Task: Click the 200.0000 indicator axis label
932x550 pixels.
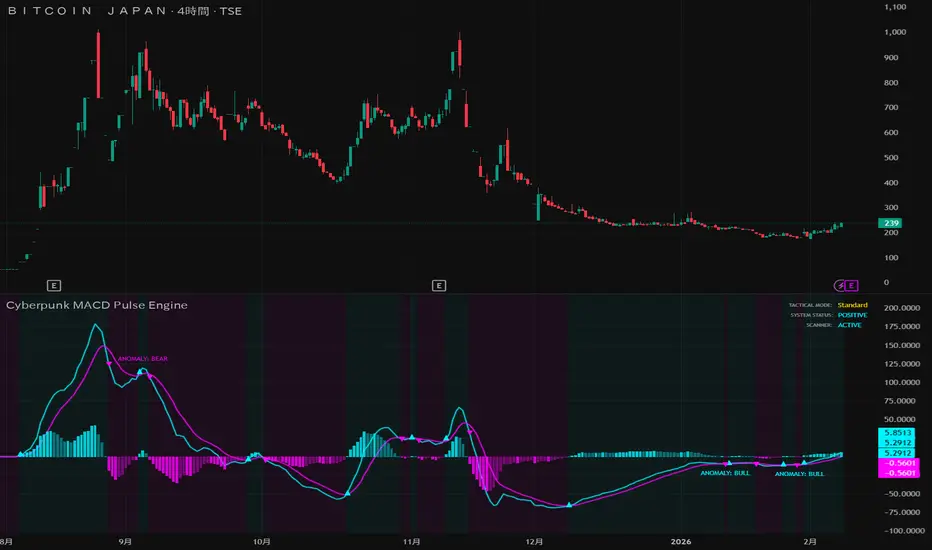Action: (x=902, y=308)
